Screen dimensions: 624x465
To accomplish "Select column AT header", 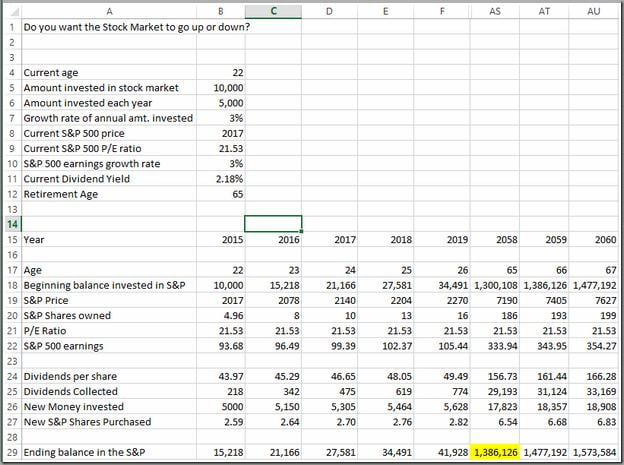I will coord(544,11).
